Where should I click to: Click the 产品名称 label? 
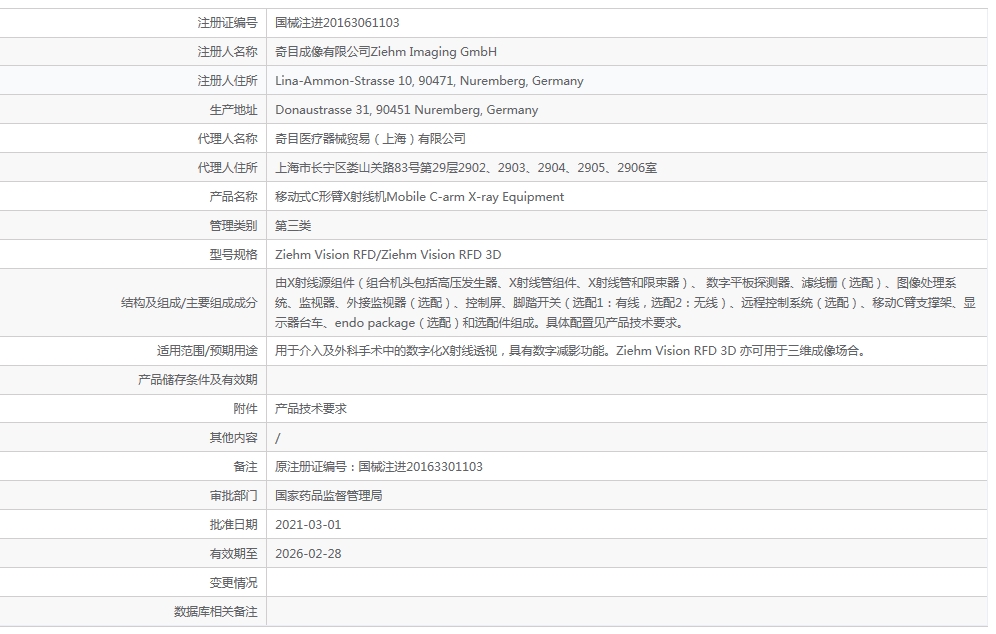point(233,197)
